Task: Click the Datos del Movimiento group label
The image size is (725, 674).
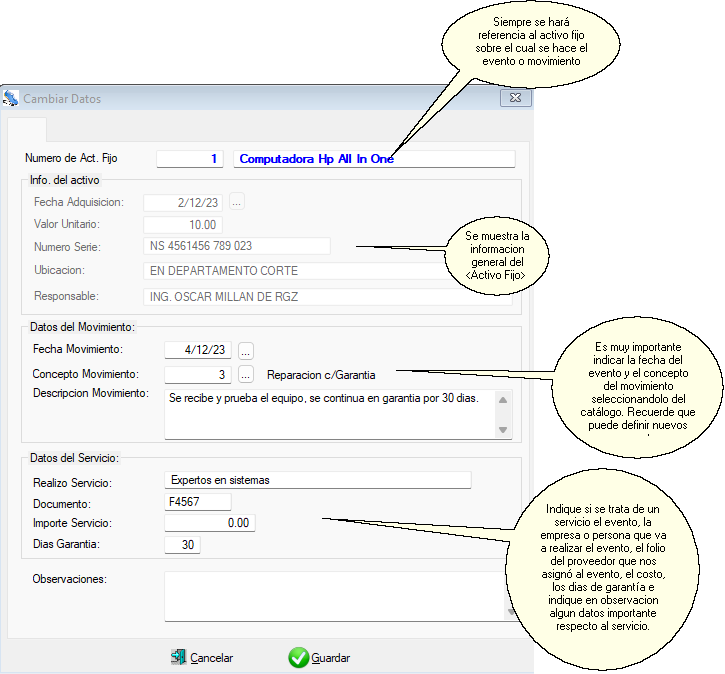Action: (82, 327)
